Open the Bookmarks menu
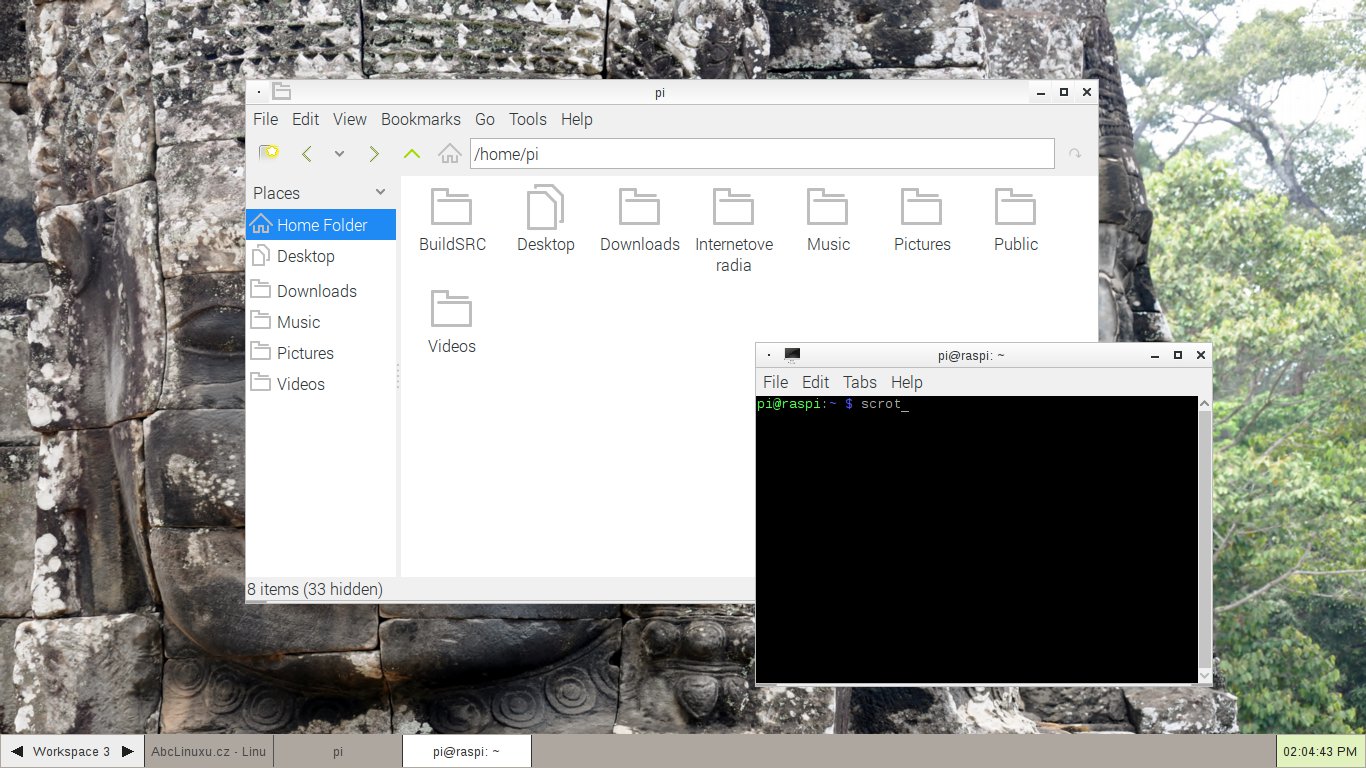Screen dimensions: 1366x768 (x=420, y=119)
